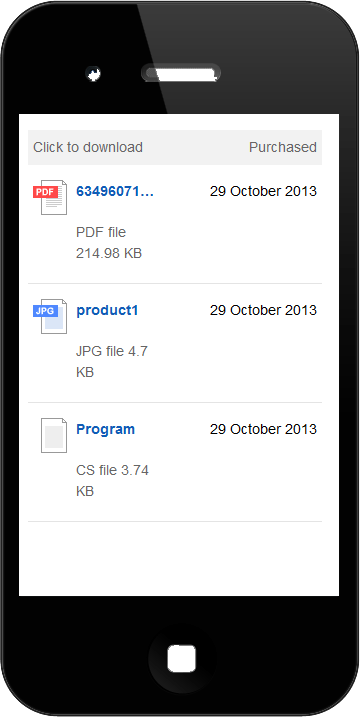Click the 'CS file 3.74 KB' description
The width and height of the screenshot is (360, 717).
point(112,481)
